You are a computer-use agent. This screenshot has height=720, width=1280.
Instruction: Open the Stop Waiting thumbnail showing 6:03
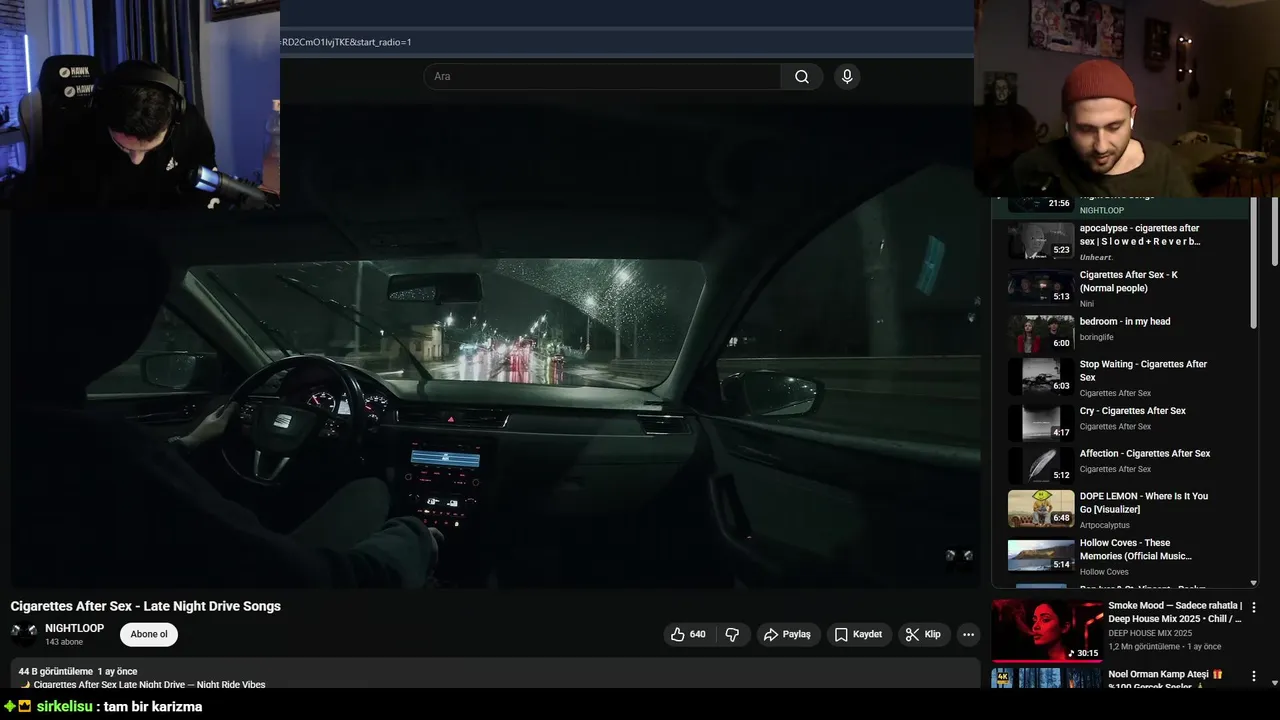click(x=1041, y=377)
